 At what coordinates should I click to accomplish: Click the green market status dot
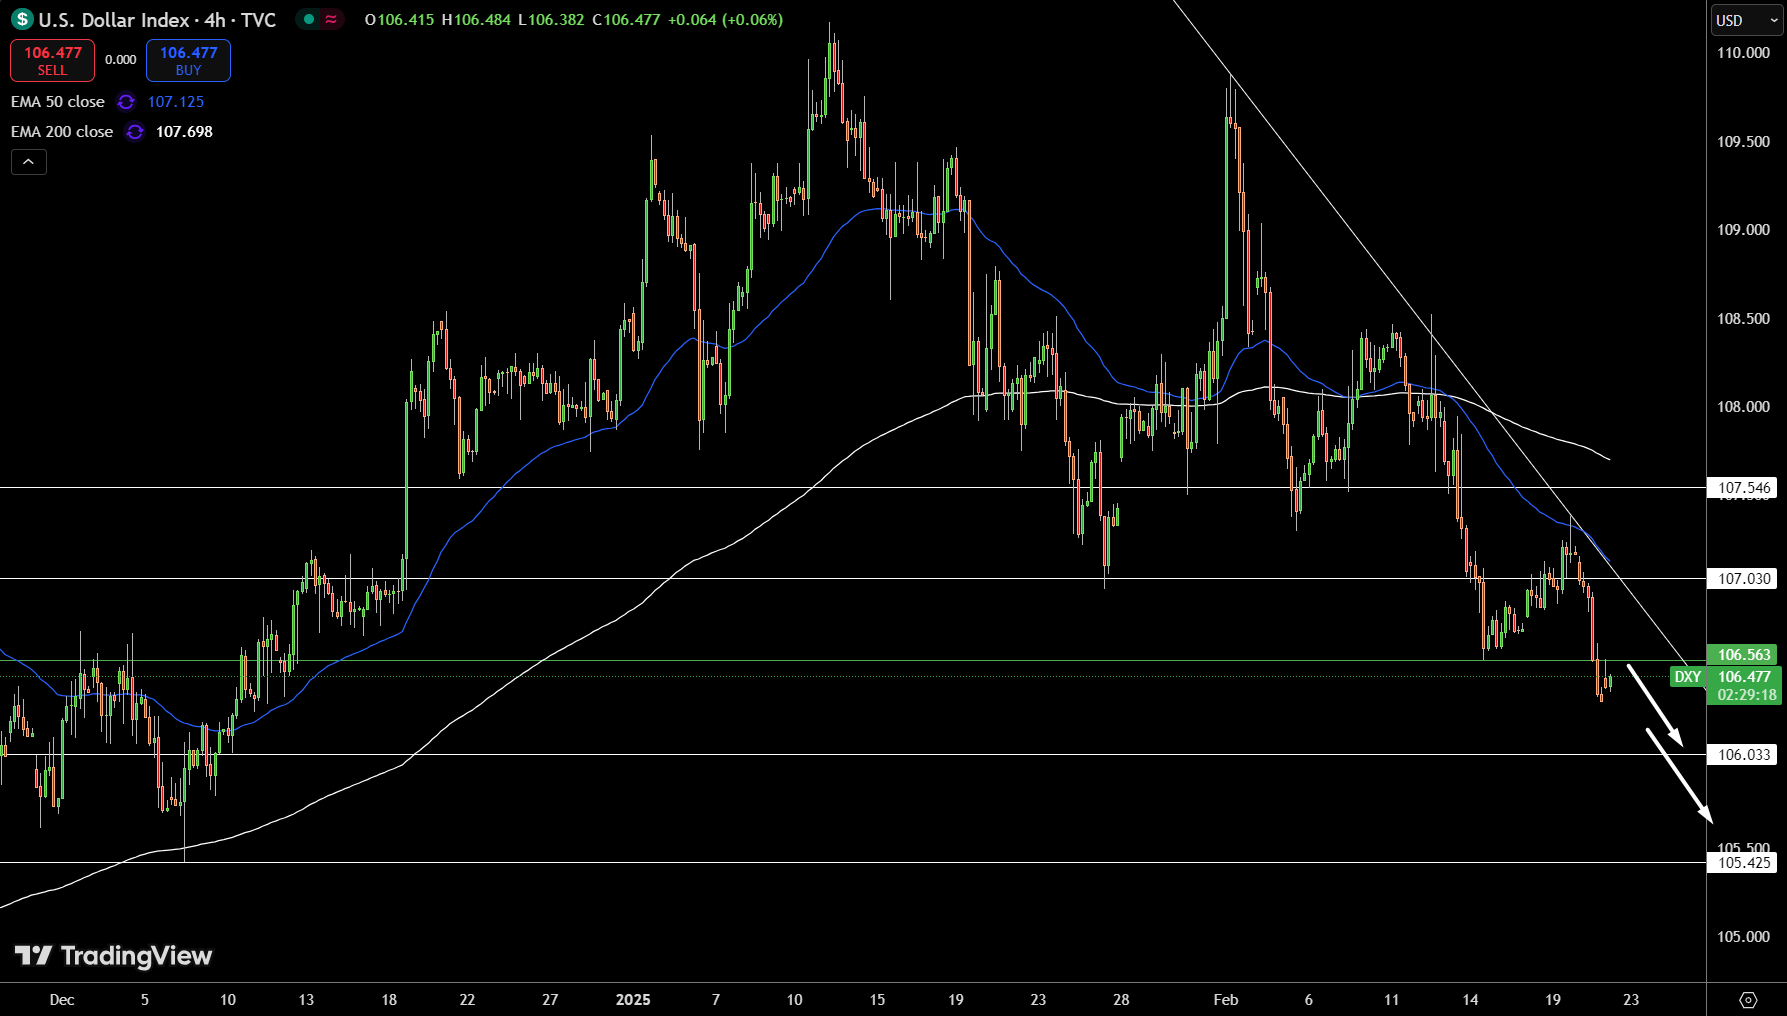point(309,19)
